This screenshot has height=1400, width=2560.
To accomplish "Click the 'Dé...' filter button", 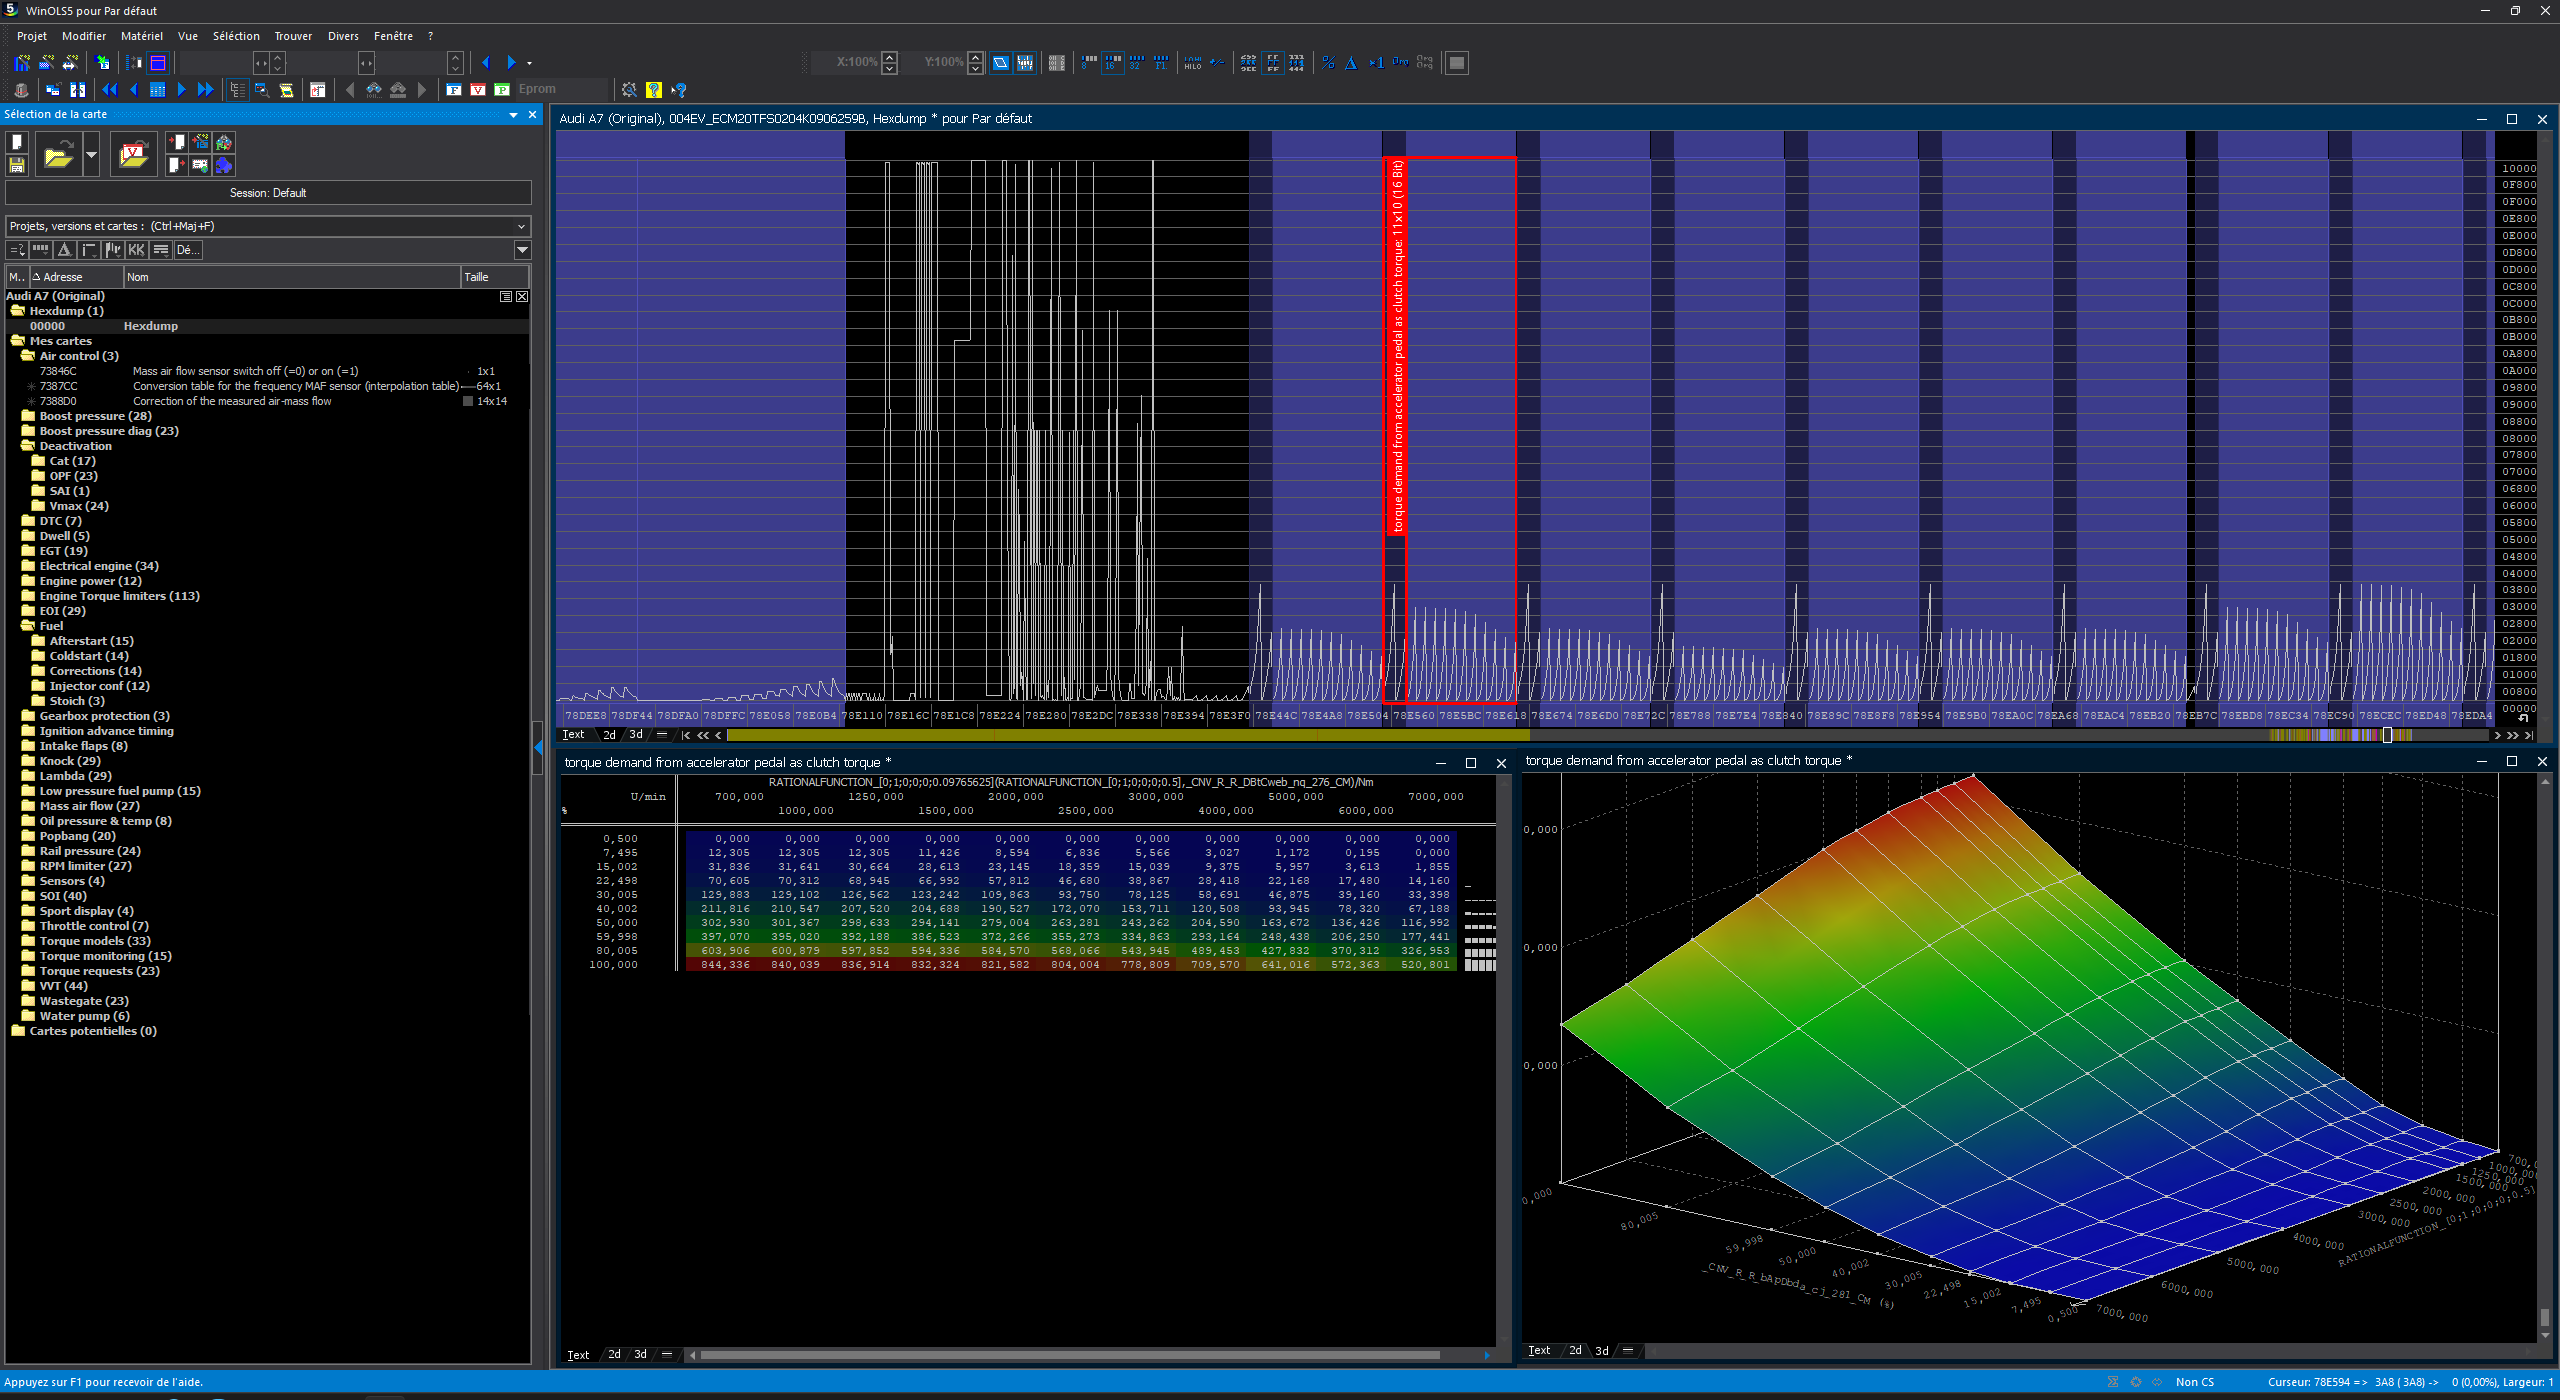I will (x=186, y=250).
